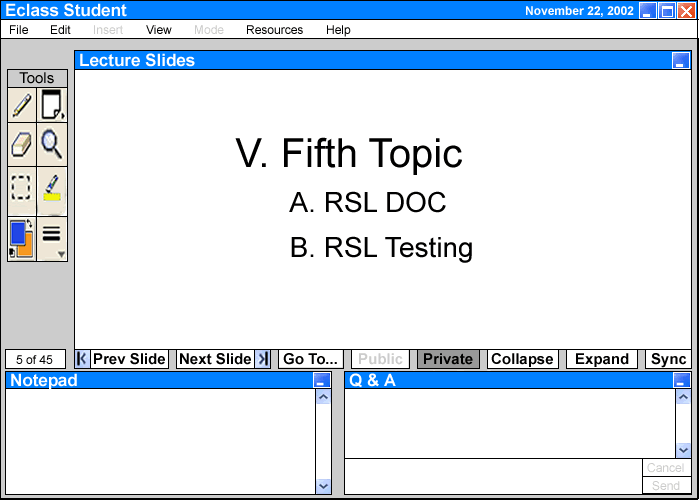This screenshot has width=700, height=500.
Task: Activate the magnifying glass zoom tool
Action: pos(52,145)
